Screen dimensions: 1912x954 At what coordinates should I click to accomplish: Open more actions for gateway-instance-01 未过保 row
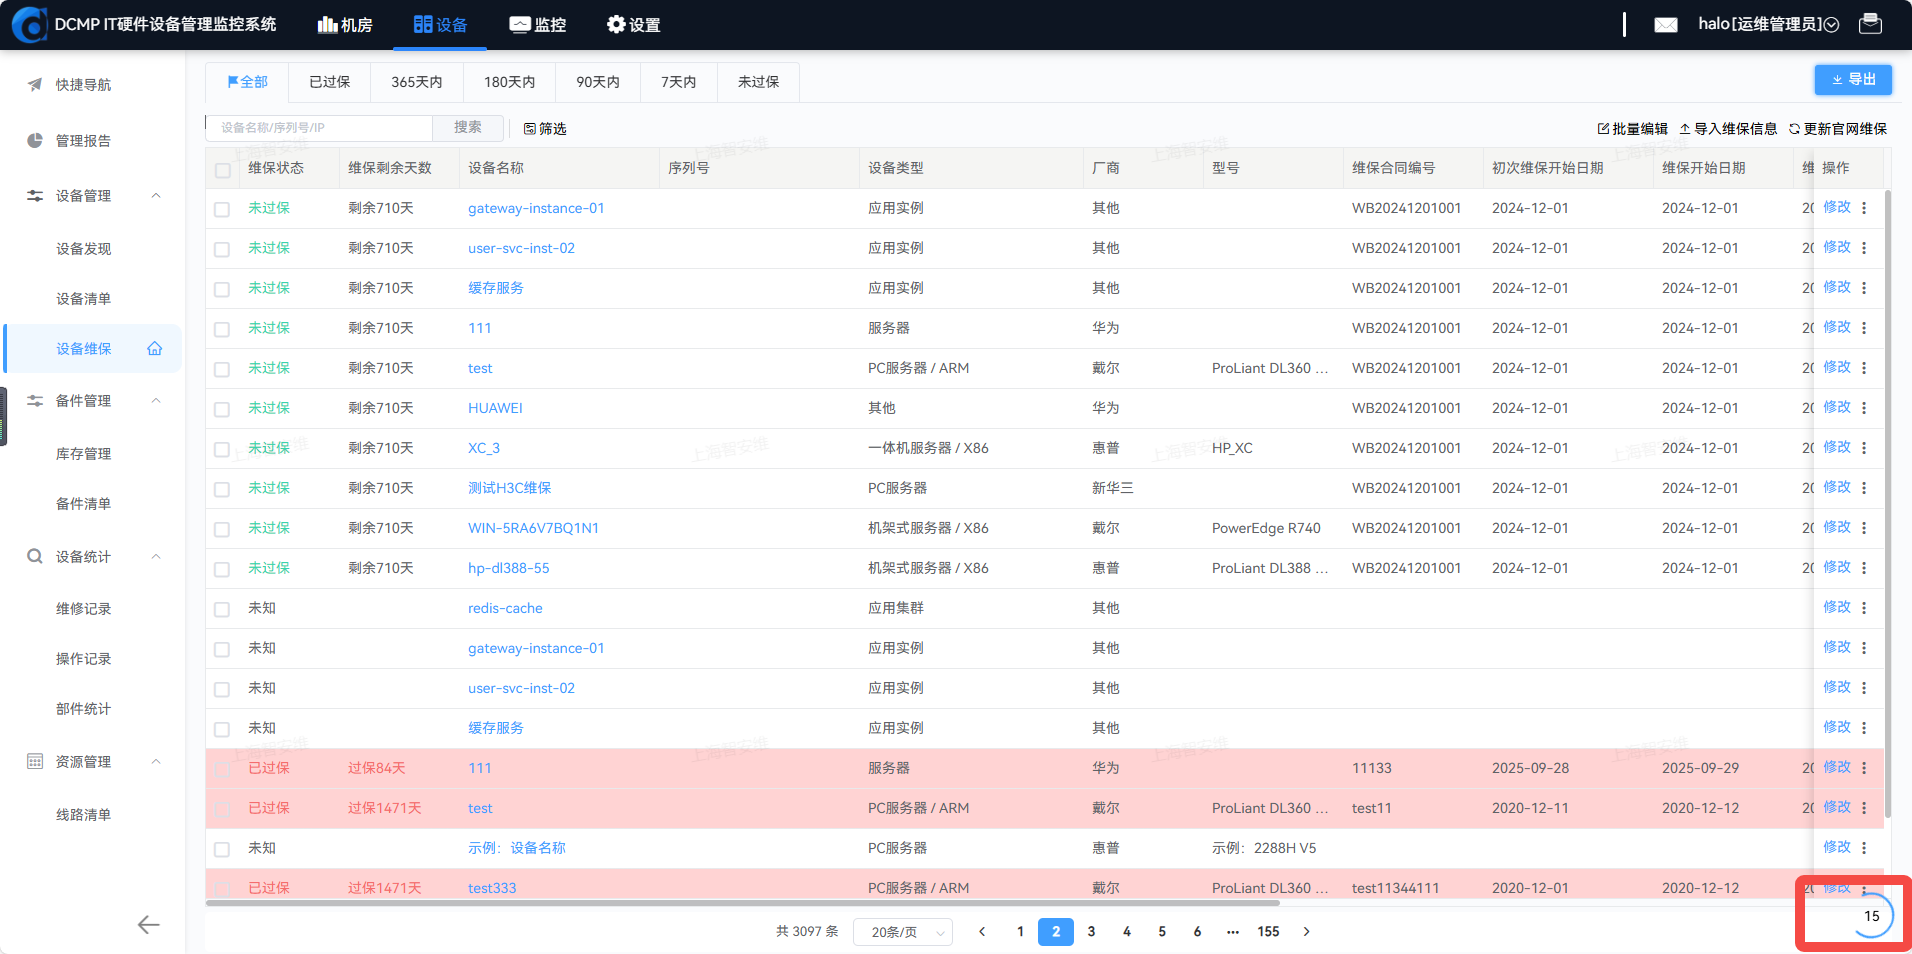(1864, 208)
